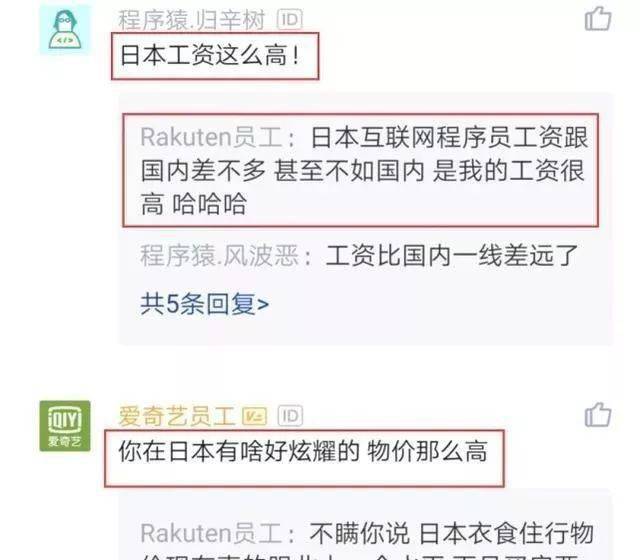The width and height of the screenshot is (640, 560).
Task: Open username 爱奇艺员工 profile
Action: [x=177, y=416]
